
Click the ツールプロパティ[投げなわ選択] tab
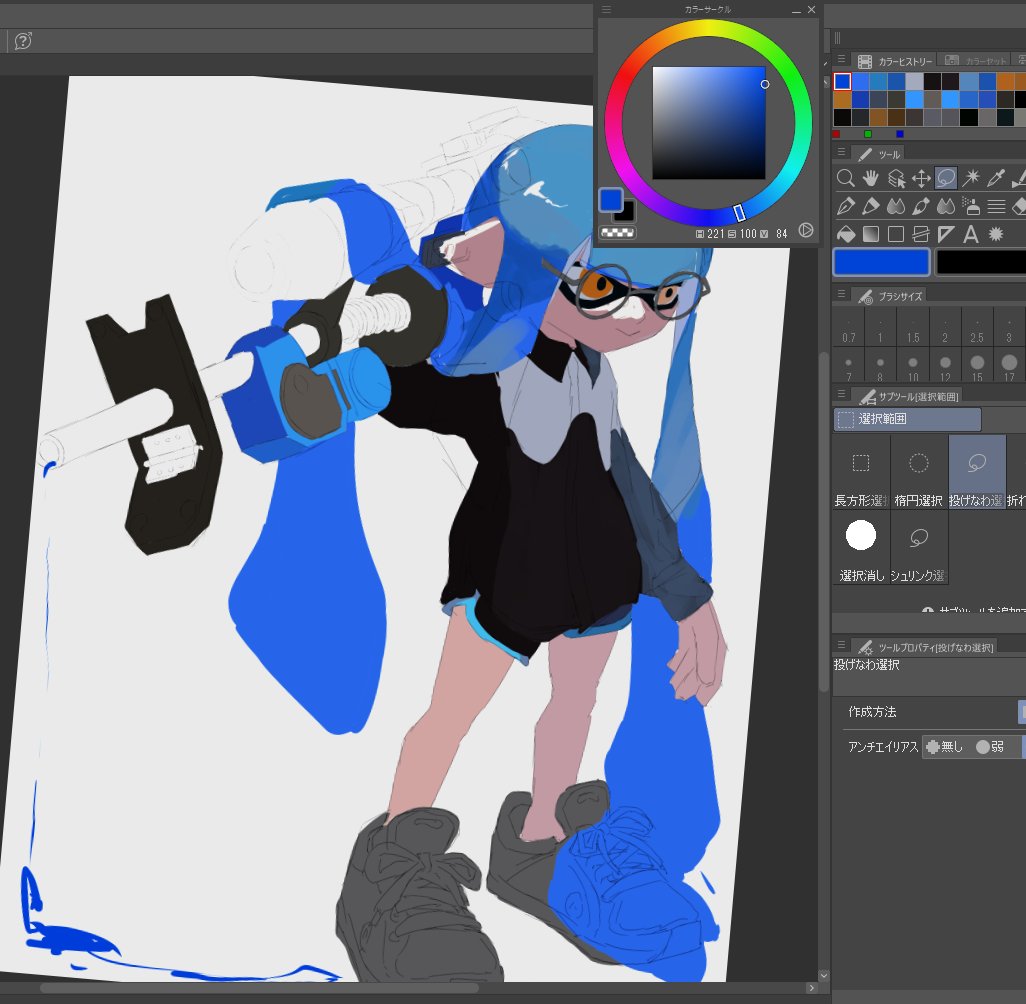pos(925,647)
